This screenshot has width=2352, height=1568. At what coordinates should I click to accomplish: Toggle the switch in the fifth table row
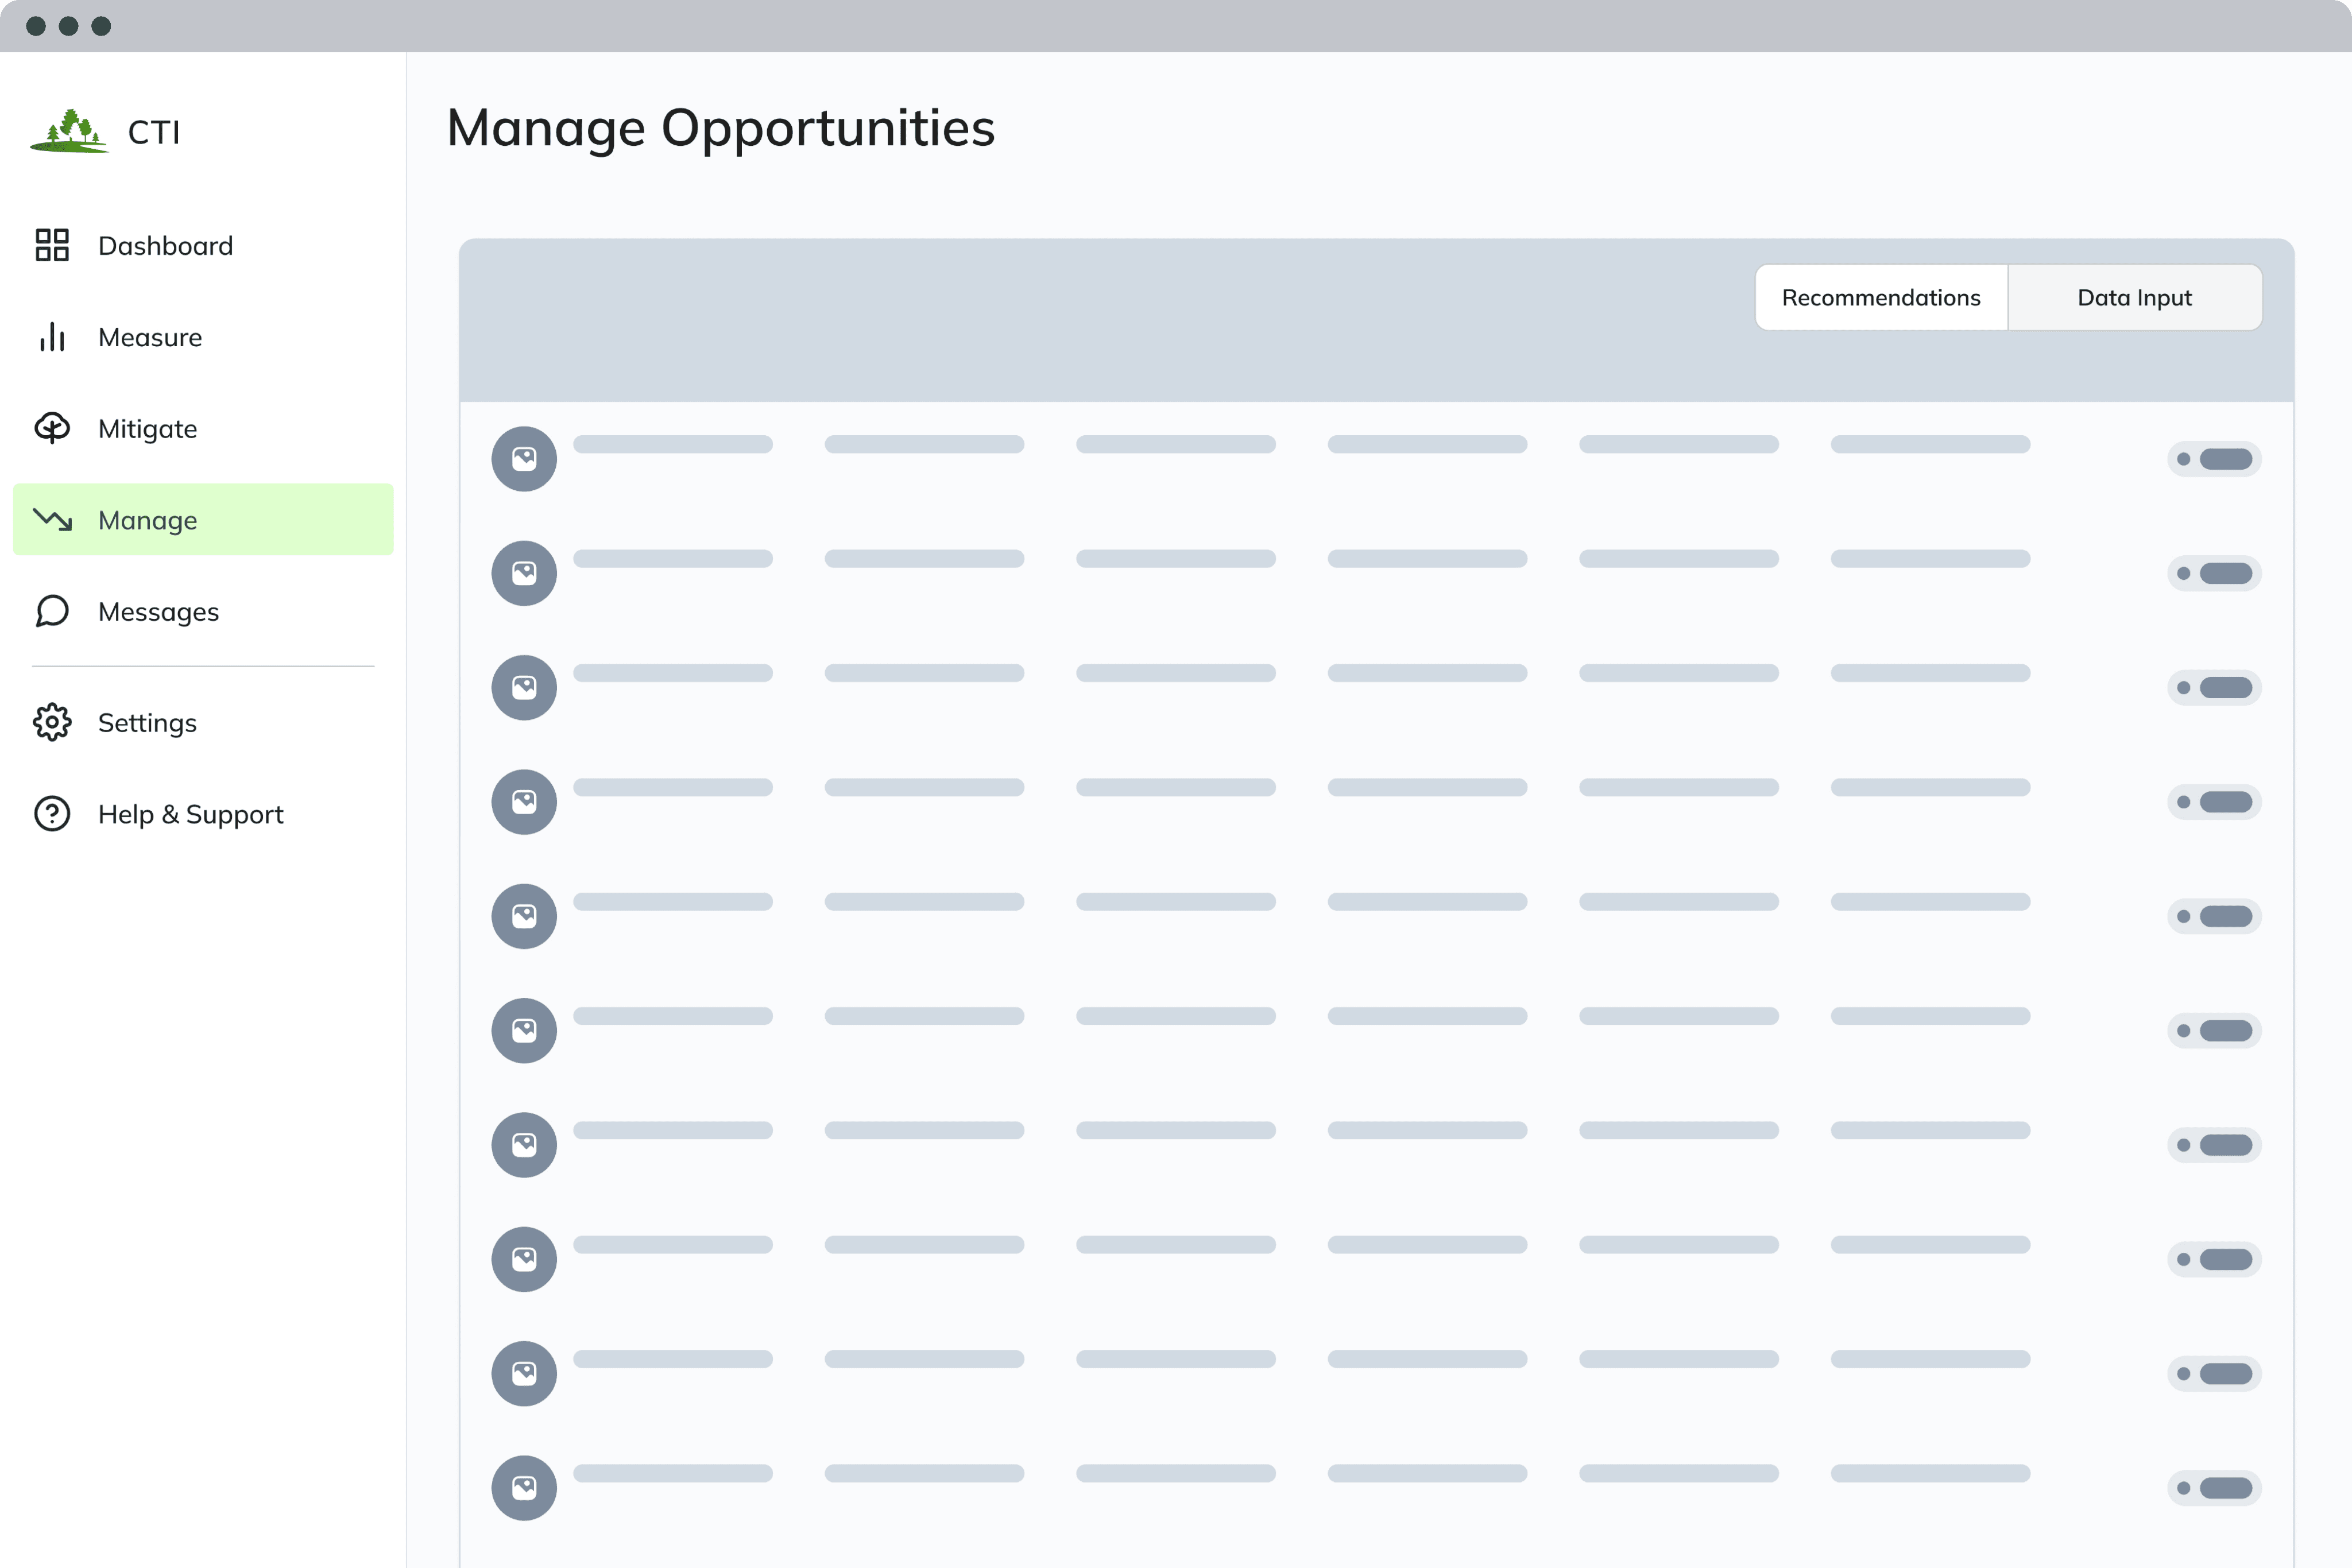pos(2214,916)
